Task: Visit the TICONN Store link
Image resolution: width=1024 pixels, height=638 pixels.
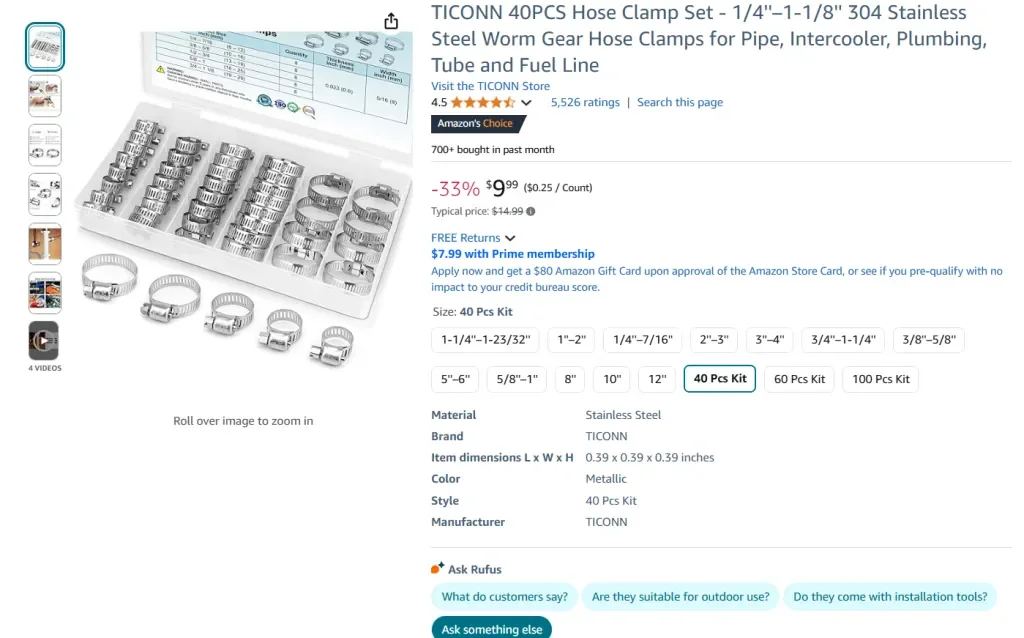Action: 490,86
